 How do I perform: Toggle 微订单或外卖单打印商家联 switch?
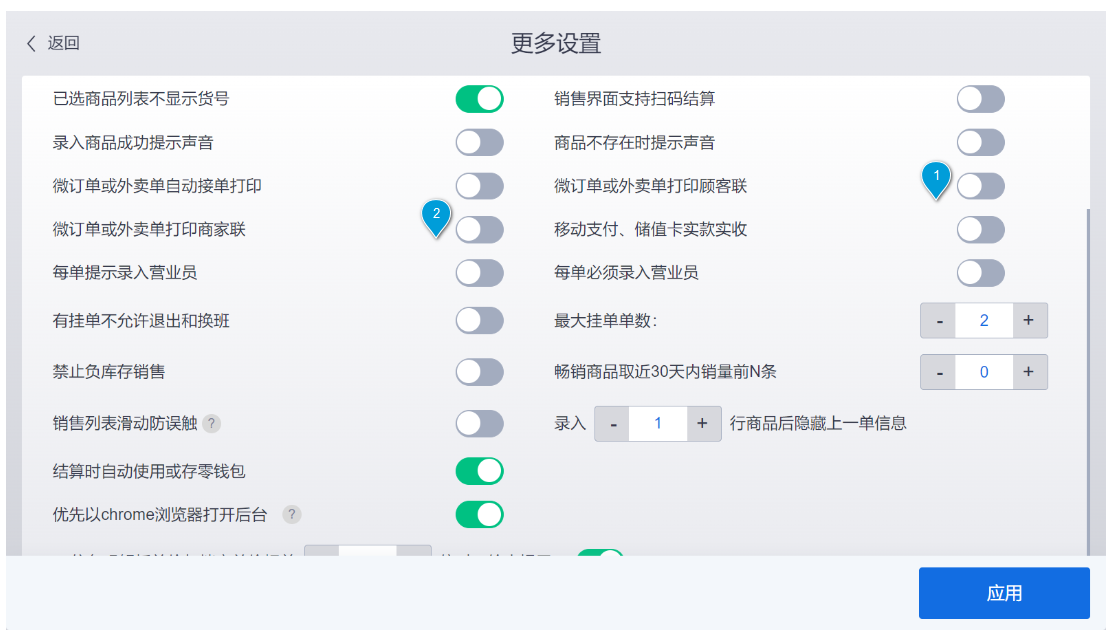point(480,230)
